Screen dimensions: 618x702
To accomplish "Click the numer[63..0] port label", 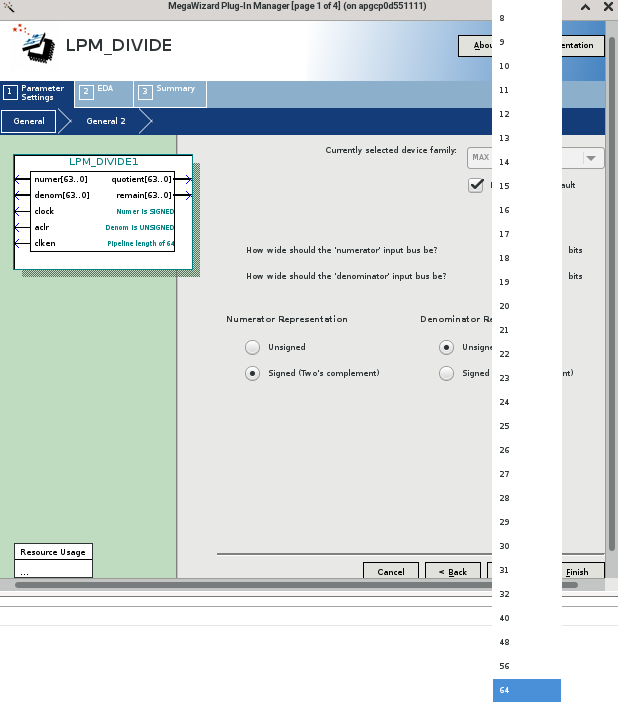I will point(61,180).
